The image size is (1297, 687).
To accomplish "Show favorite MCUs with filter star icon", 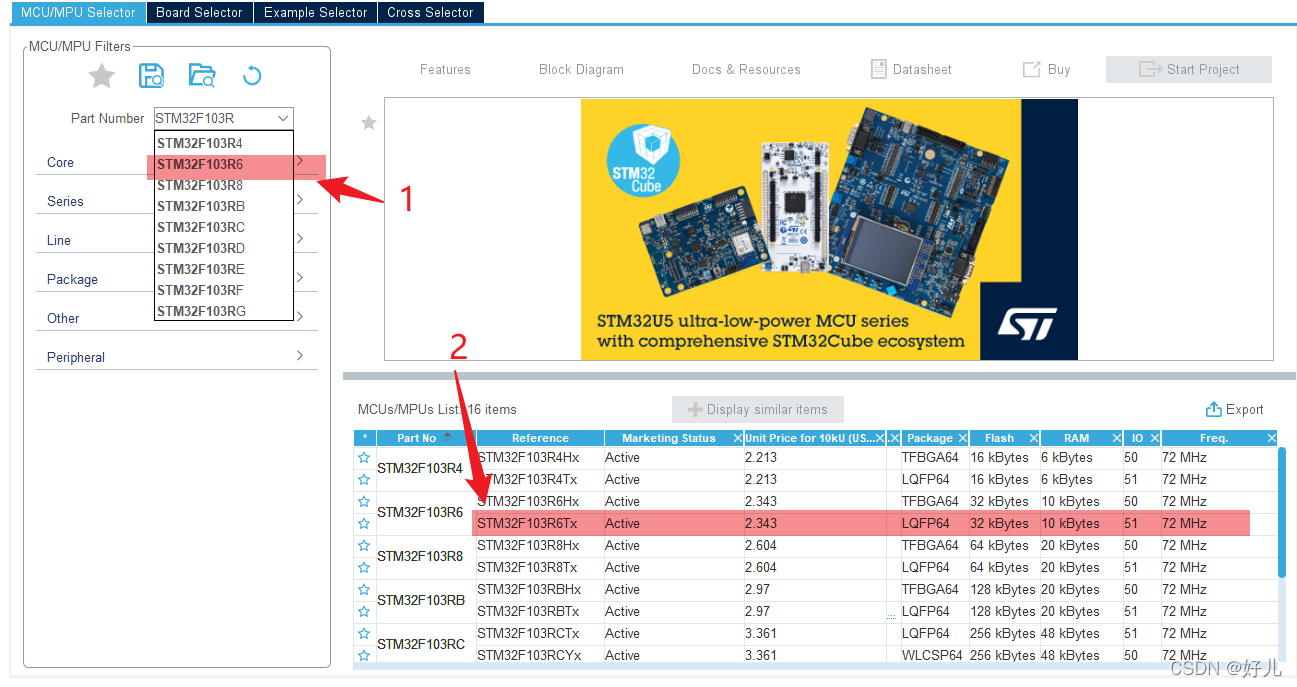I will pos(102,75).
